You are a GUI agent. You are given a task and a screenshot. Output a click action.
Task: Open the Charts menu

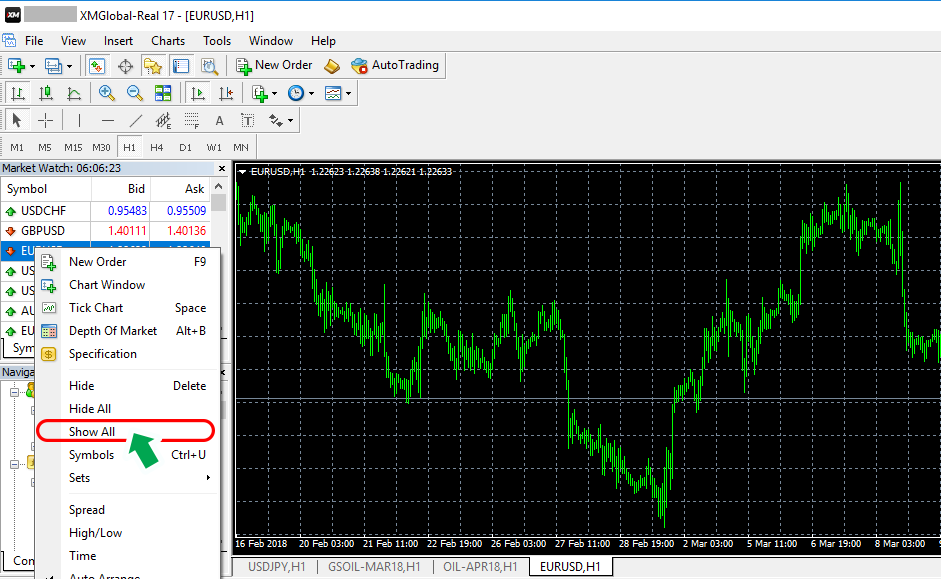click(x=168, y=41)
